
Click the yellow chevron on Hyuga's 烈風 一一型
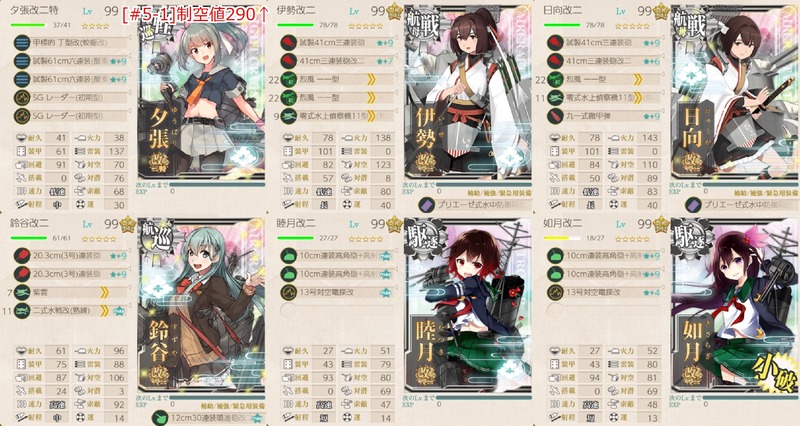coord(638,79)
